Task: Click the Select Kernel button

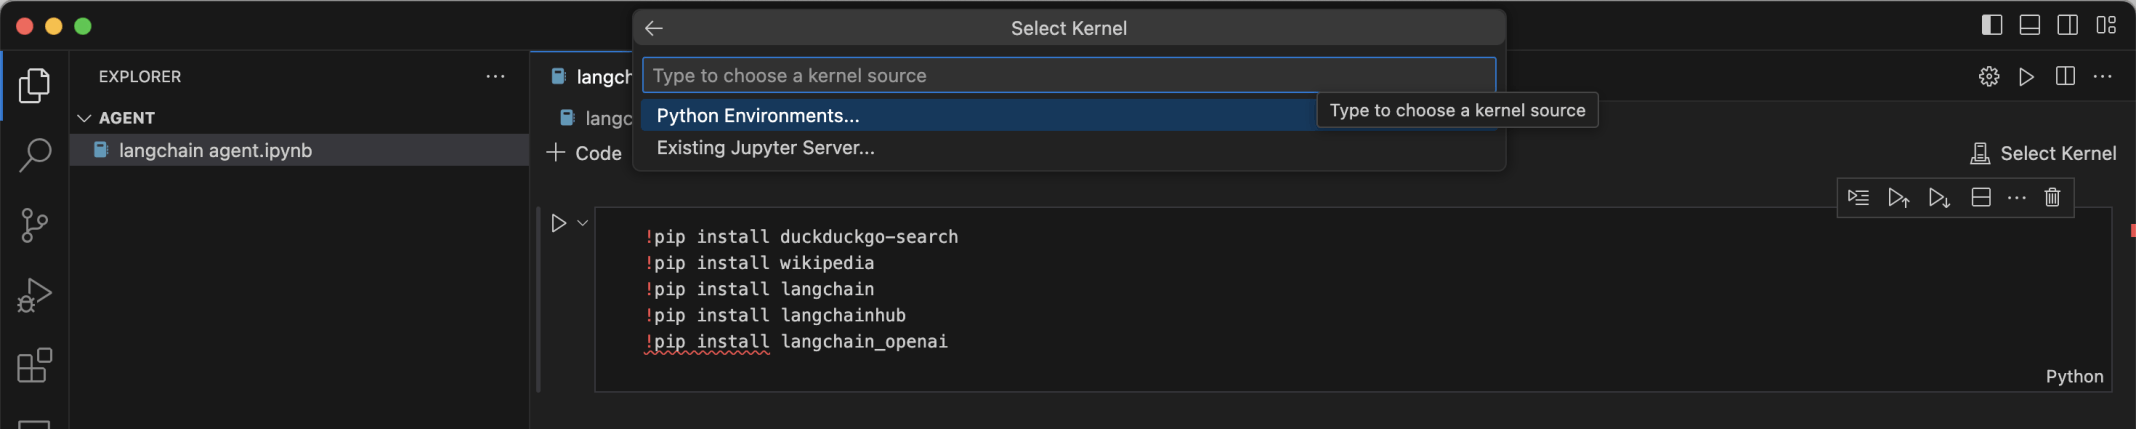Action: 2043,153
